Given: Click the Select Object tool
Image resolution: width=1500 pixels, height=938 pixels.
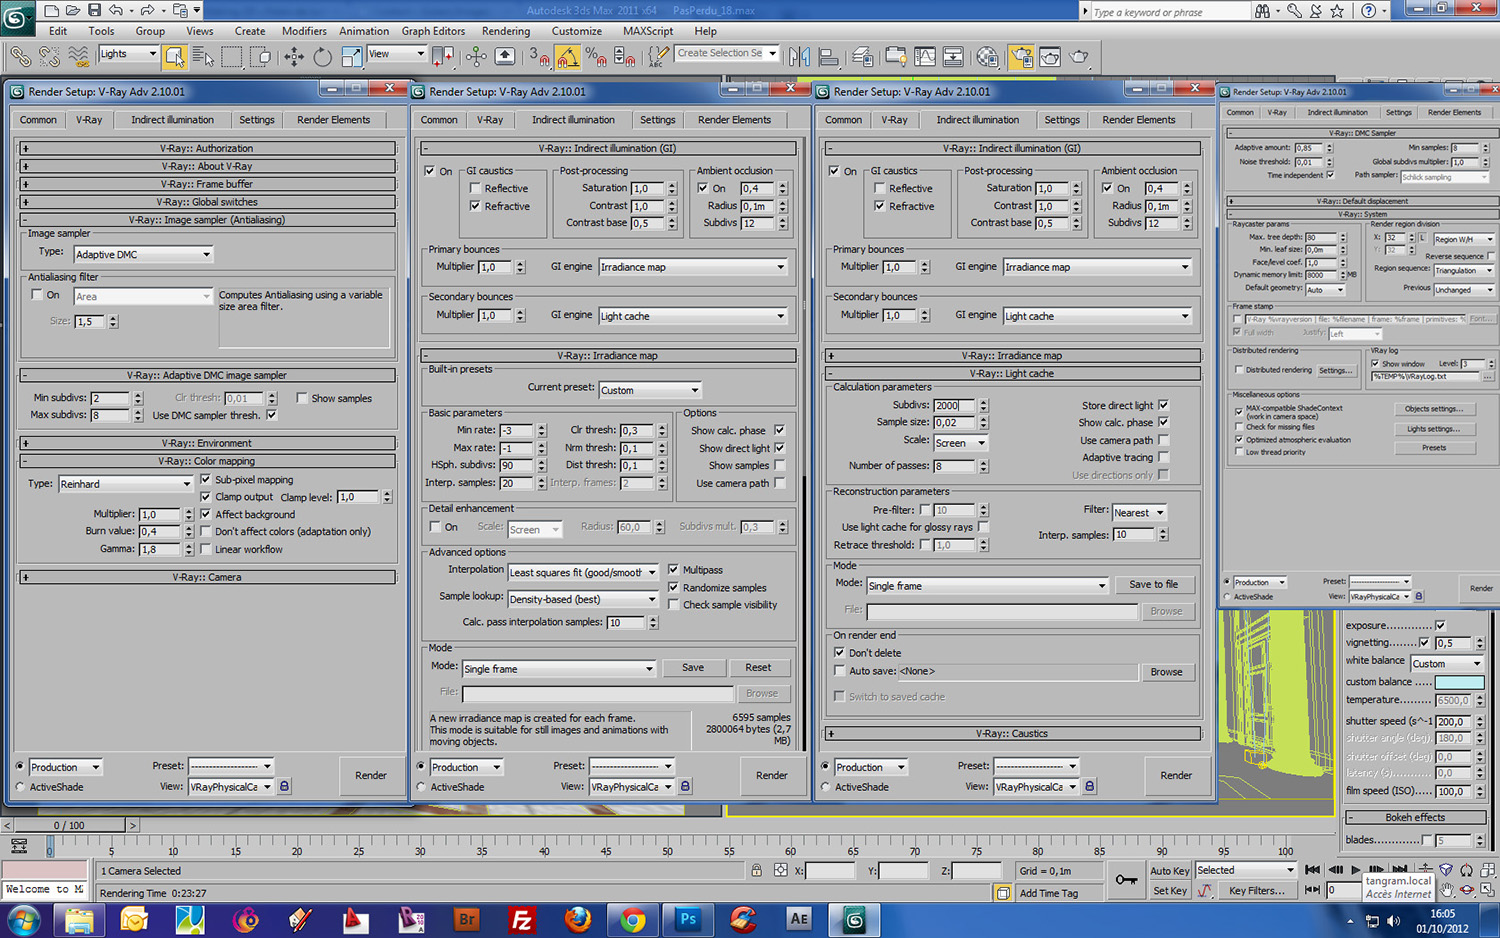Looking at the screenshot, I should 174,57.
